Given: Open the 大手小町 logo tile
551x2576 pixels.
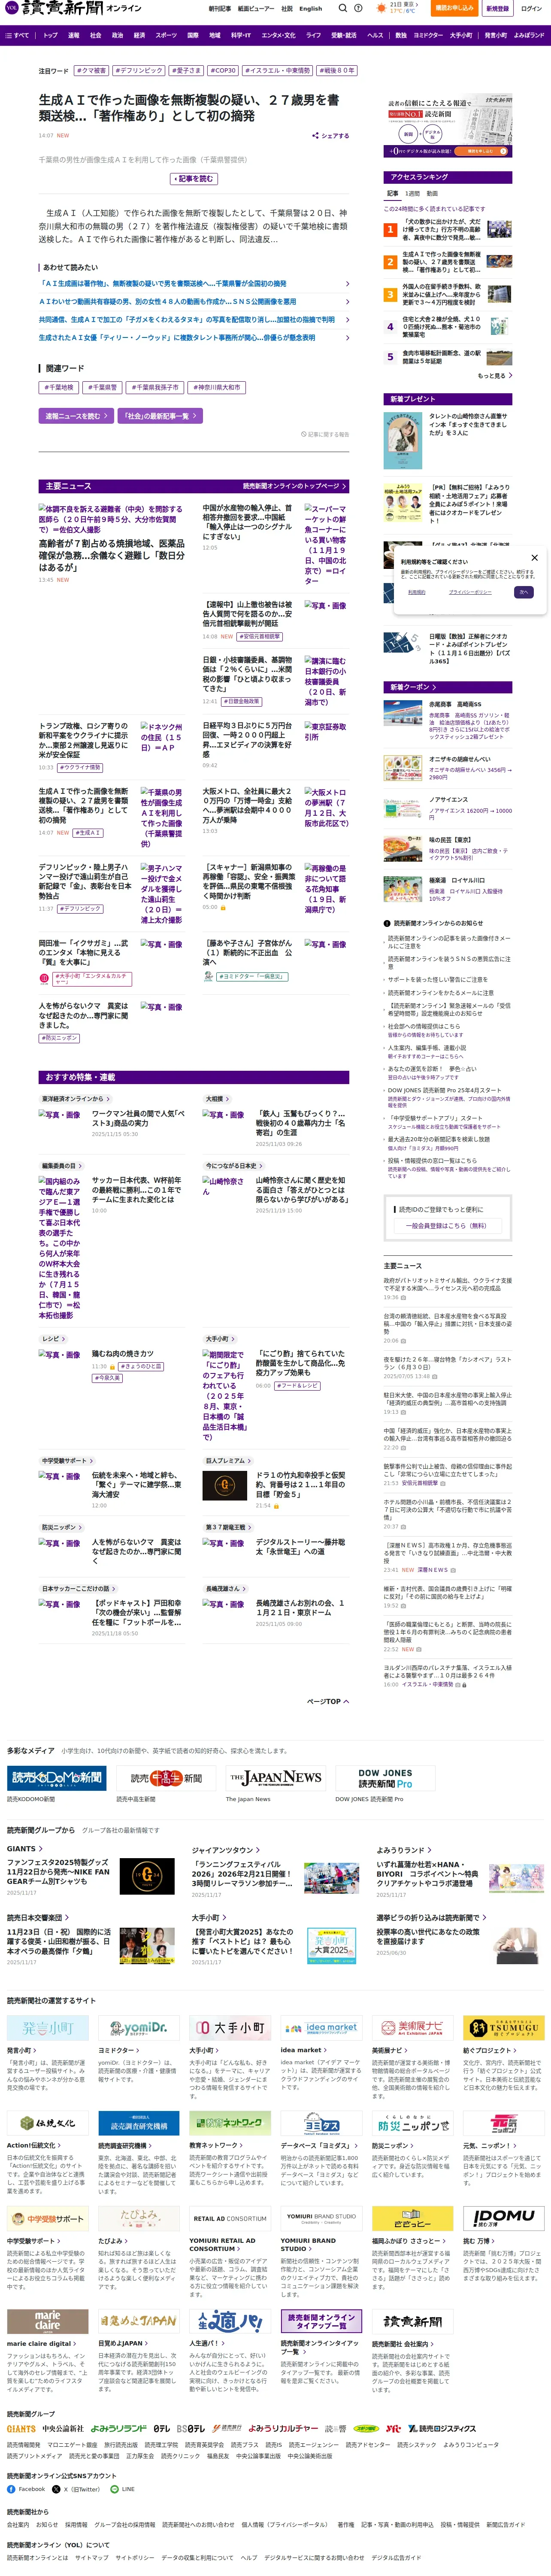Looking at the screenshot, I should pos(230,2028).
